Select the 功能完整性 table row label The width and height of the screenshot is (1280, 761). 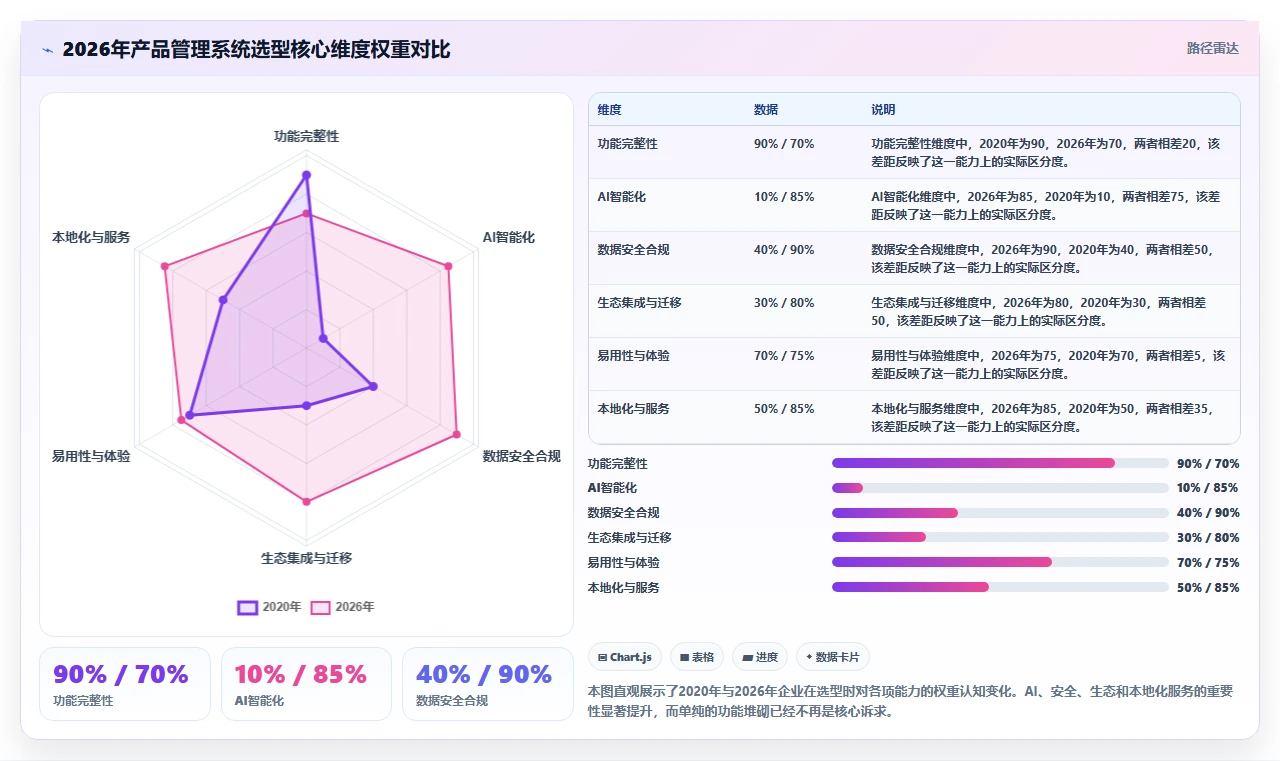[x=628, y=144]
